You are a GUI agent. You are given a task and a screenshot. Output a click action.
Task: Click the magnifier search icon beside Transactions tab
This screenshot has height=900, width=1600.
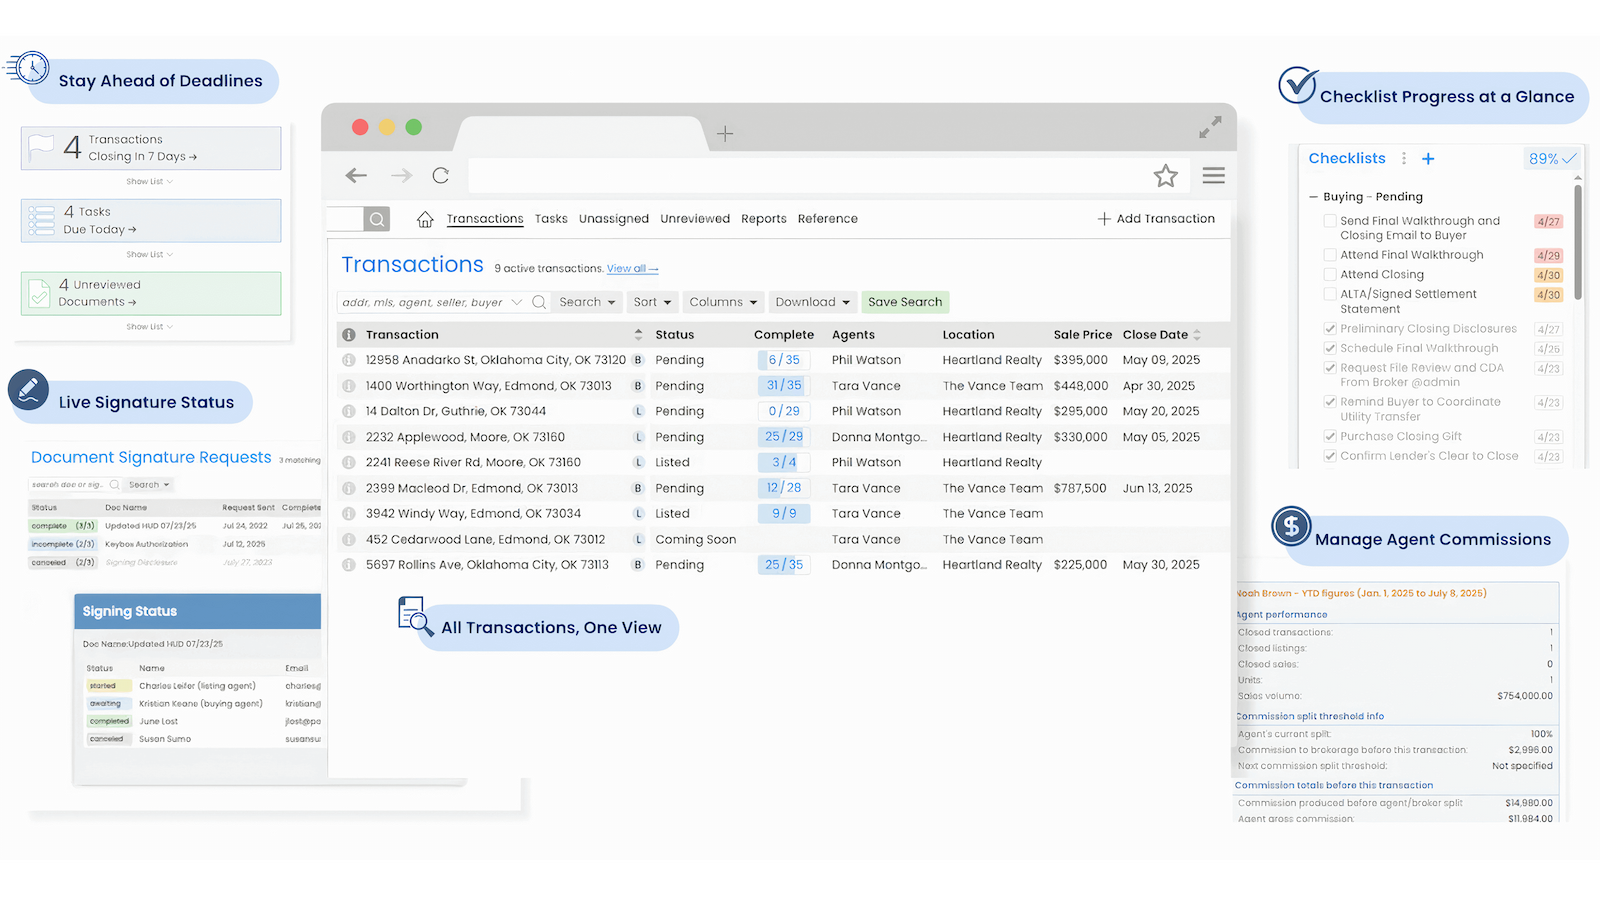pyautogui.click(x=377, y=219)
